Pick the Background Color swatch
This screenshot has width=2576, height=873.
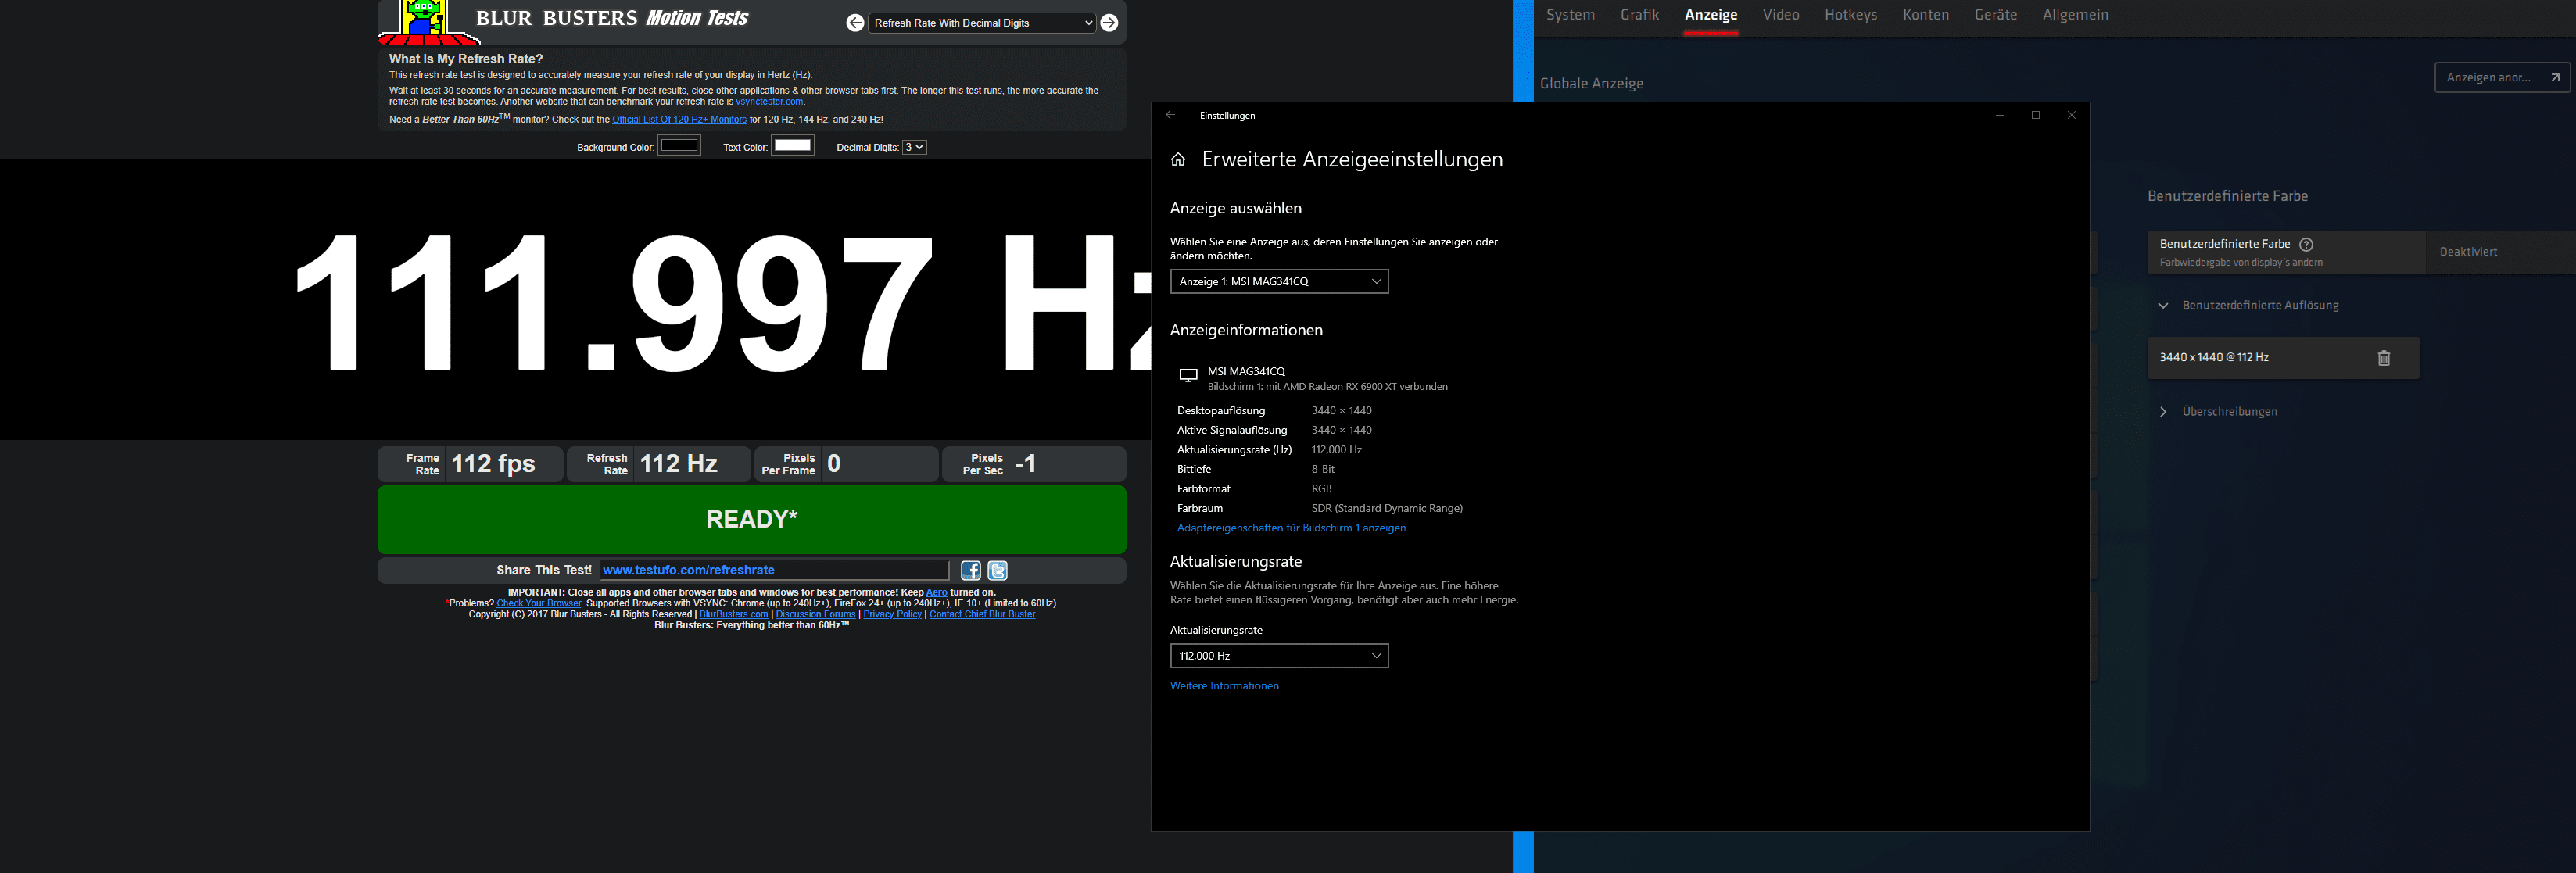678,146
